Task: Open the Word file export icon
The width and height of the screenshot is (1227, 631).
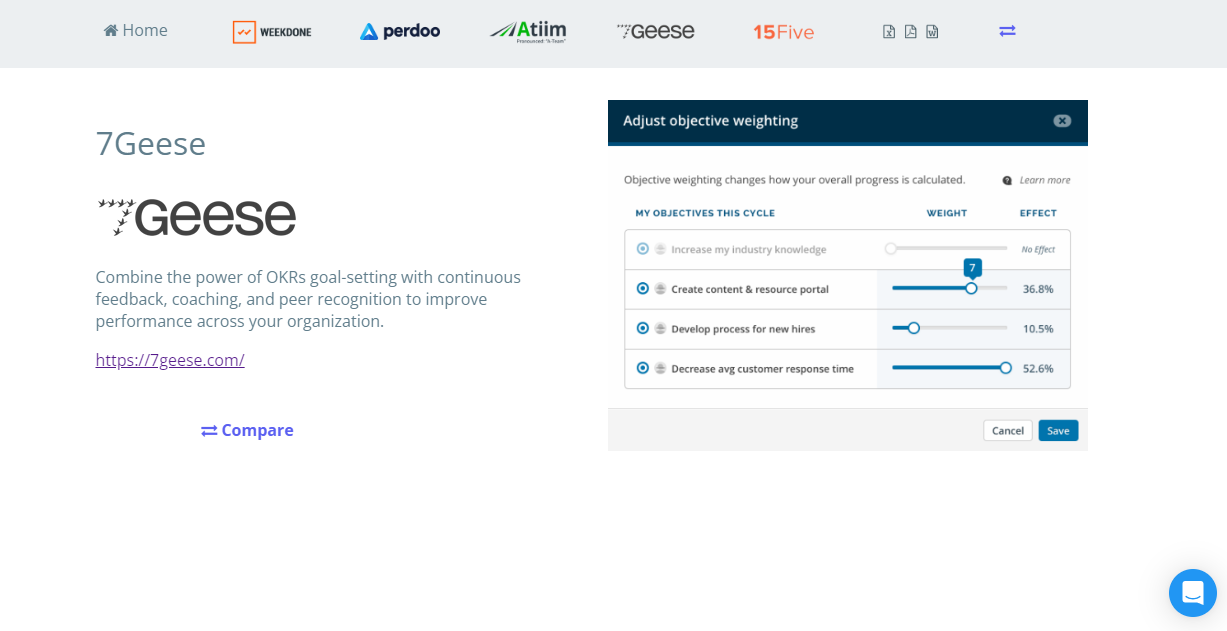Action: (932, 31)
